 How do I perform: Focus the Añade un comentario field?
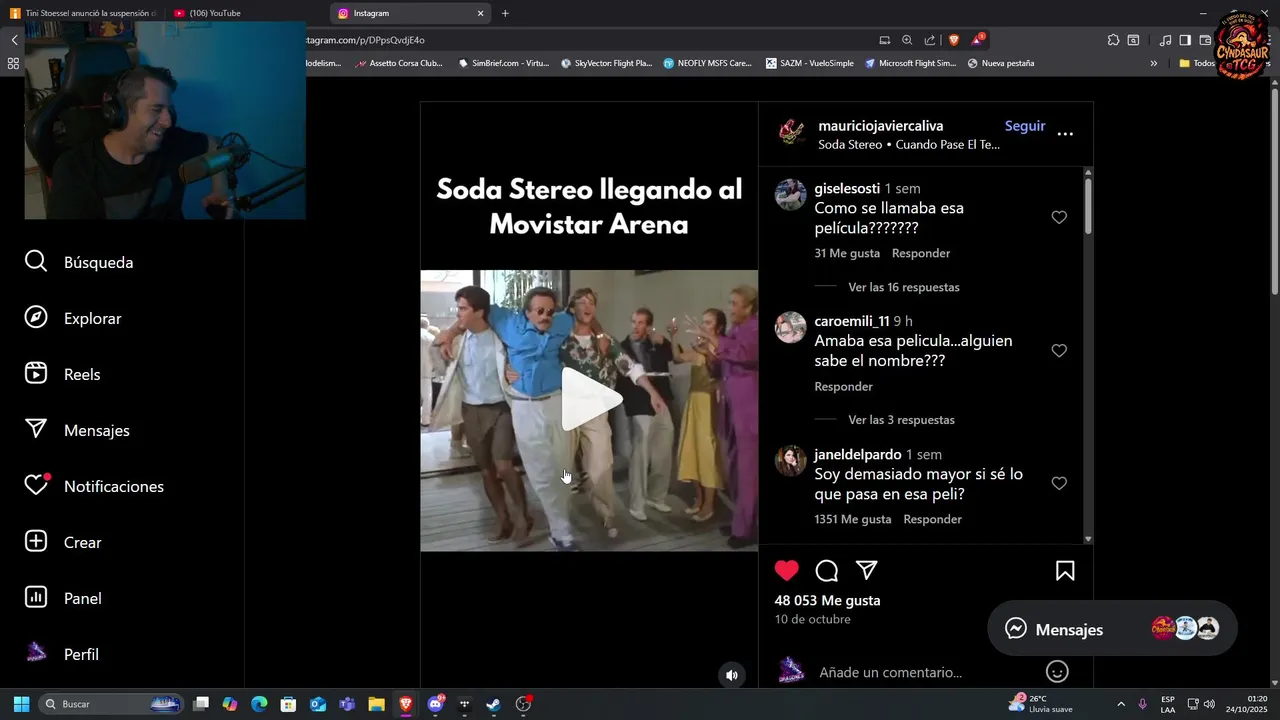click(890, 673)
